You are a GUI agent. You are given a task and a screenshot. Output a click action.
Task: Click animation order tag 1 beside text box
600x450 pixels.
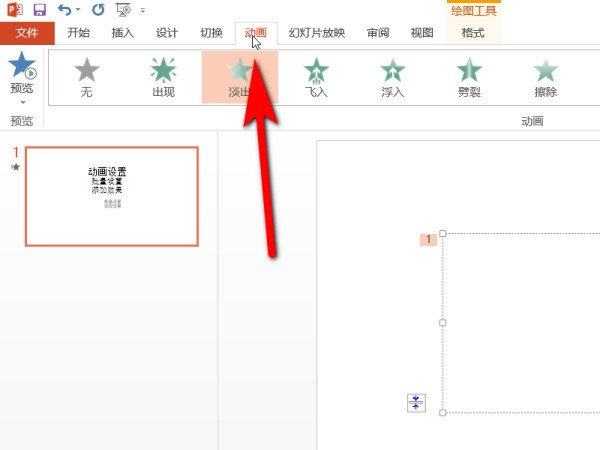[x=429, y=240]
